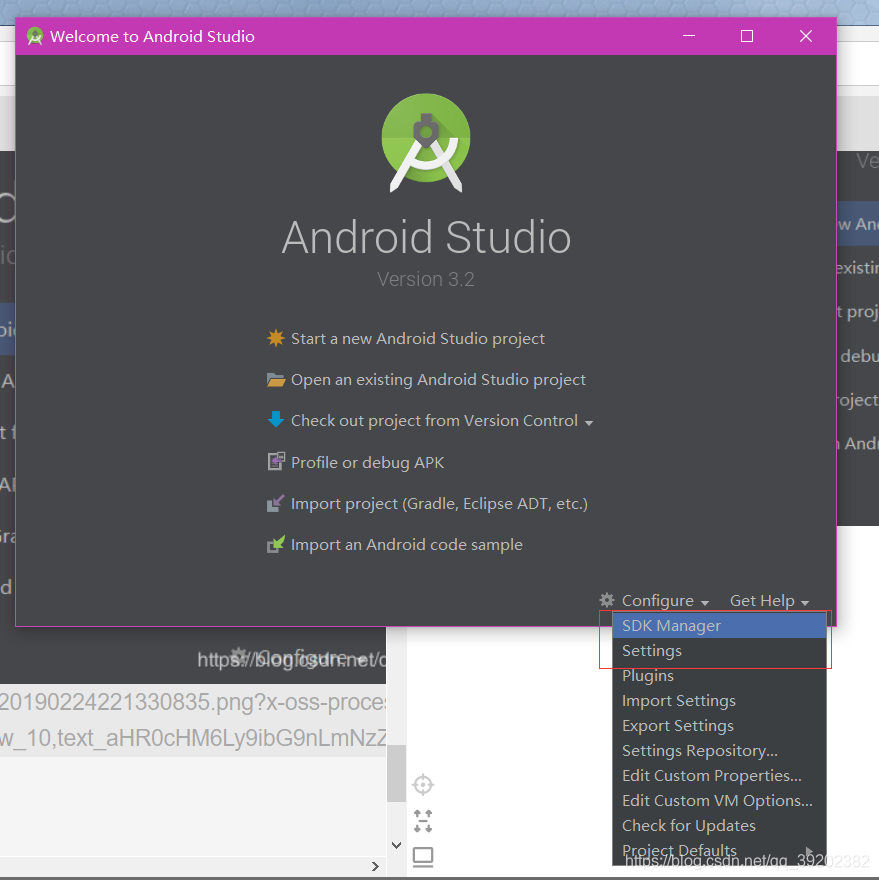The height and width of the screenshot is (880, 879).
Task: Click the orange starburst new project icon
Action: click(x=276, y=338)
